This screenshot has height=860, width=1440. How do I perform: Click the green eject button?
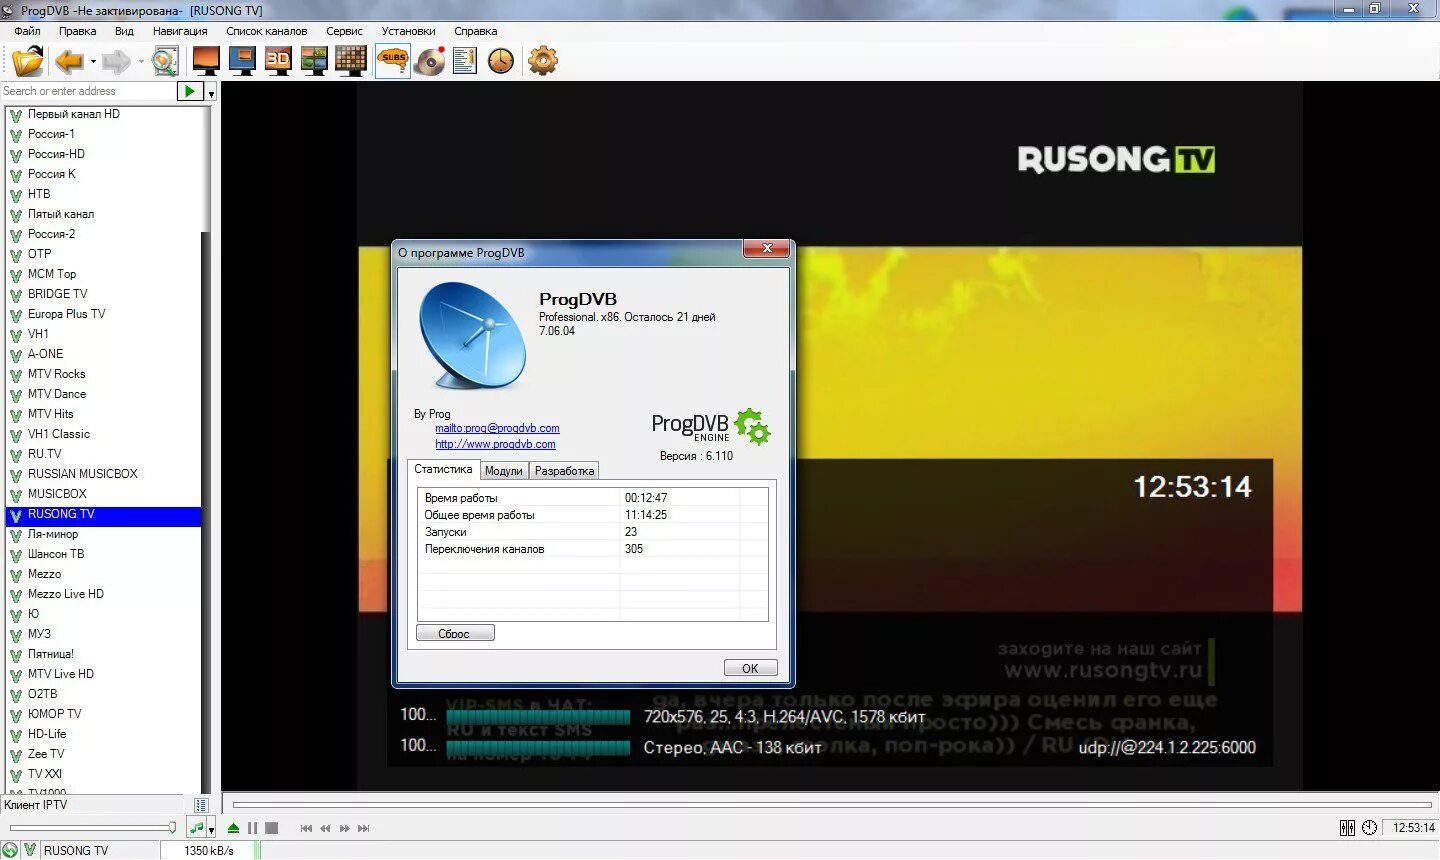click(233, 828)
